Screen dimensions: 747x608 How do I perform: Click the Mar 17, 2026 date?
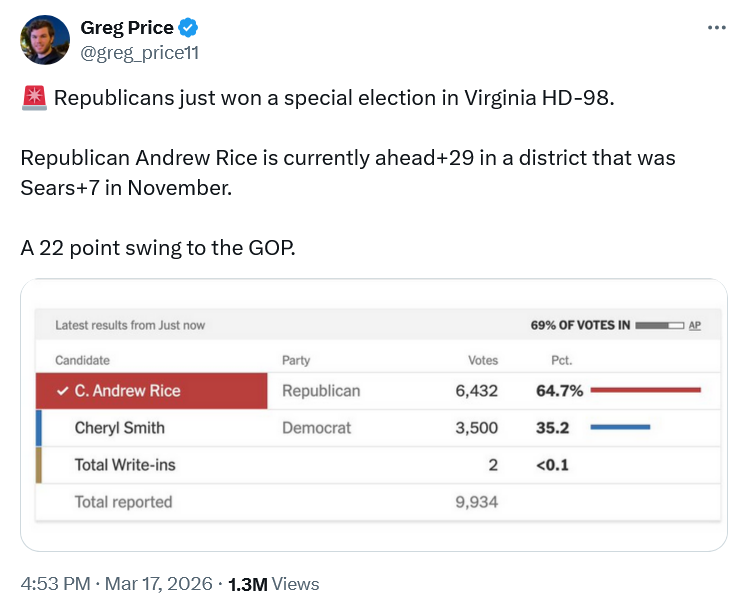tap(159, 584)
